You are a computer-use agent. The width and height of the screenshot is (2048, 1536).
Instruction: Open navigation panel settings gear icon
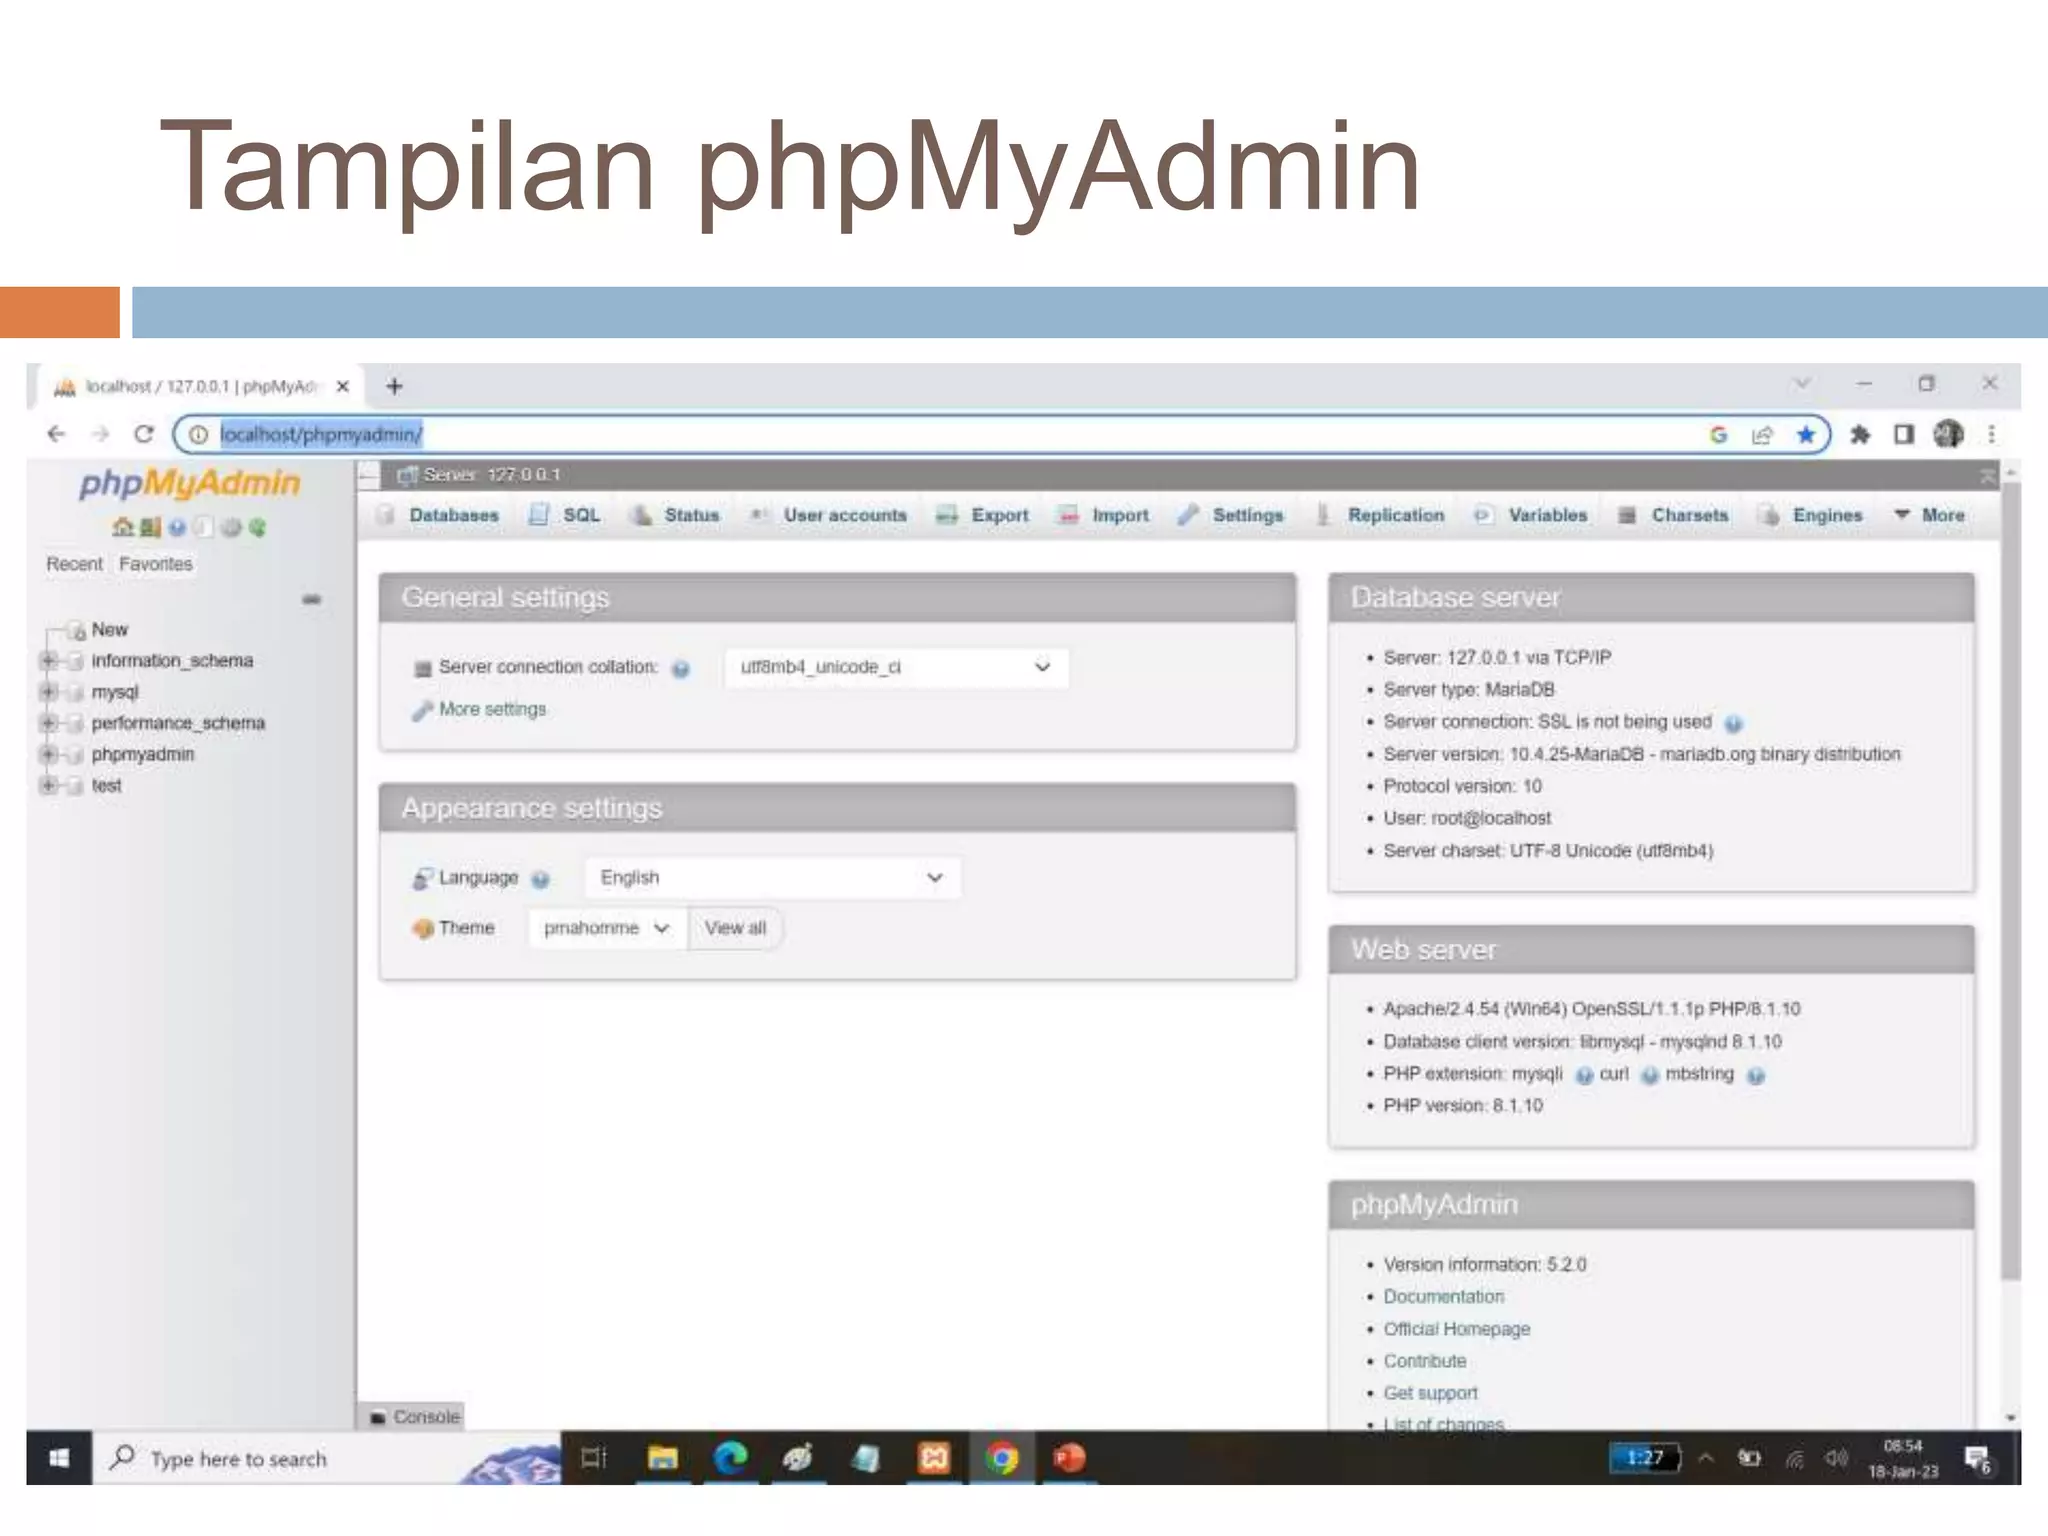[231, 527]
